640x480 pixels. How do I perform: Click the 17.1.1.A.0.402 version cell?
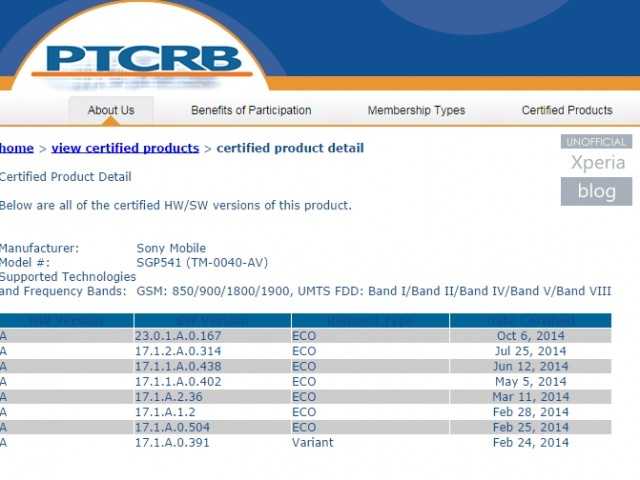point(179,381)
